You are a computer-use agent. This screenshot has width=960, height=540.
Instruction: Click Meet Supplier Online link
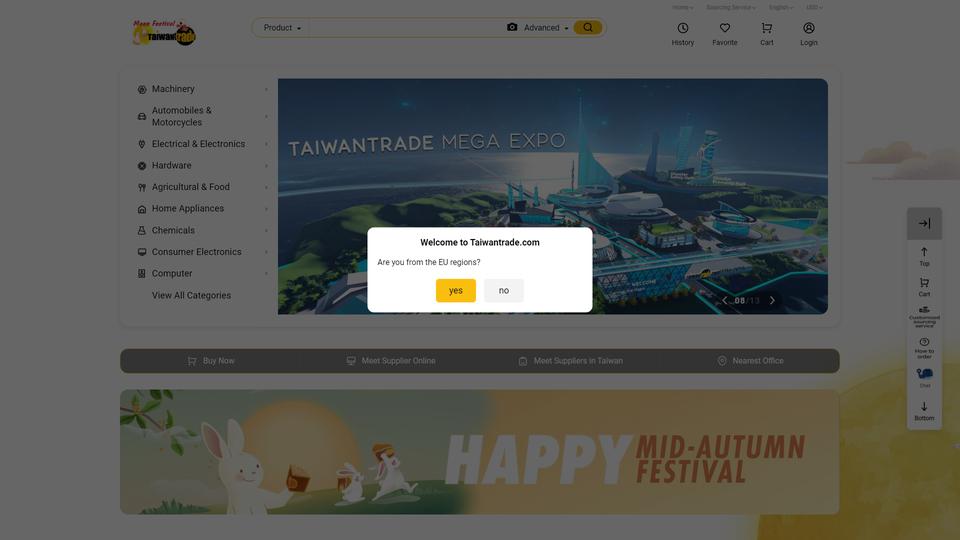[391, 361]
